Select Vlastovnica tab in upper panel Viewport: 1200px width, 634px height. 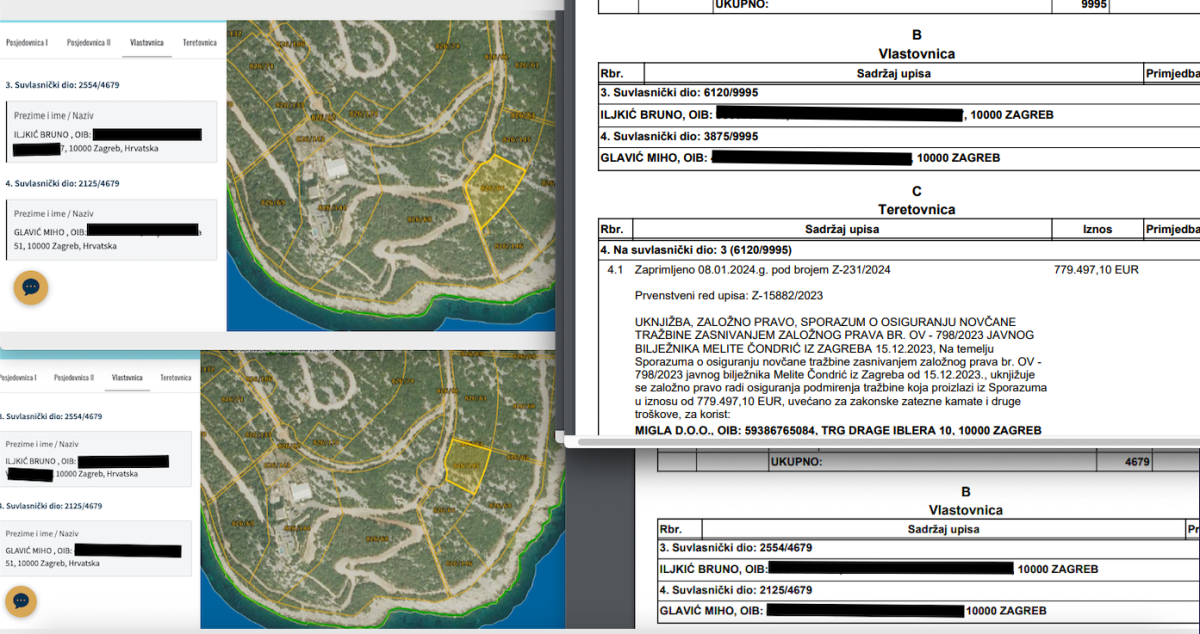[x=147, y=43]
